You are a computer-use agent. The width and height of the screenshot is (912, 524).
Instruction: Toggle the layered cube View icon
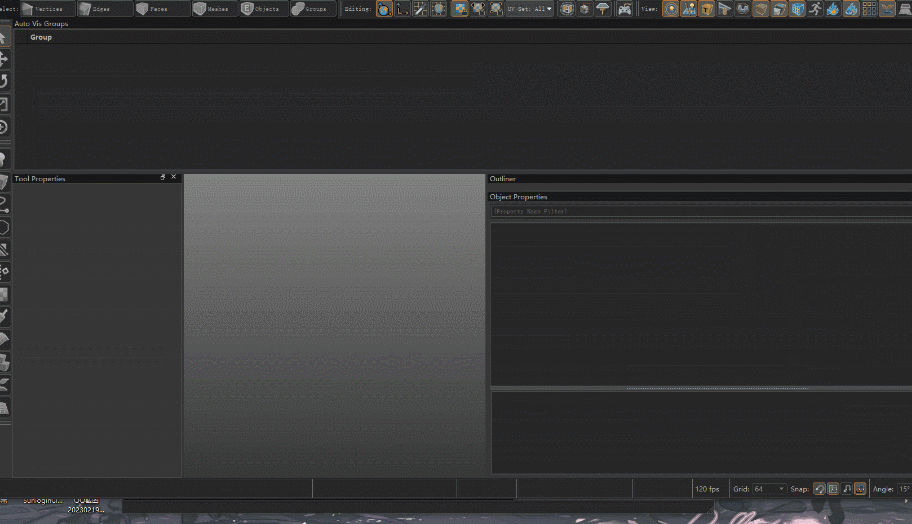pyautogui.click(x=779, y=9)
